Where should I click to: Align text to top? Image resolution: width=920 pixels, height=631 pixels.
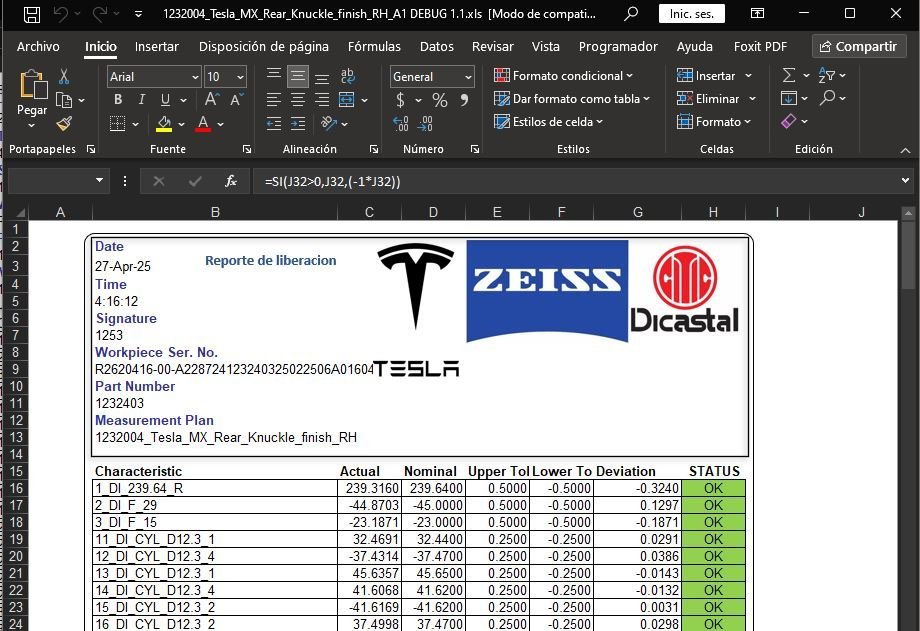tap(273, 75)
